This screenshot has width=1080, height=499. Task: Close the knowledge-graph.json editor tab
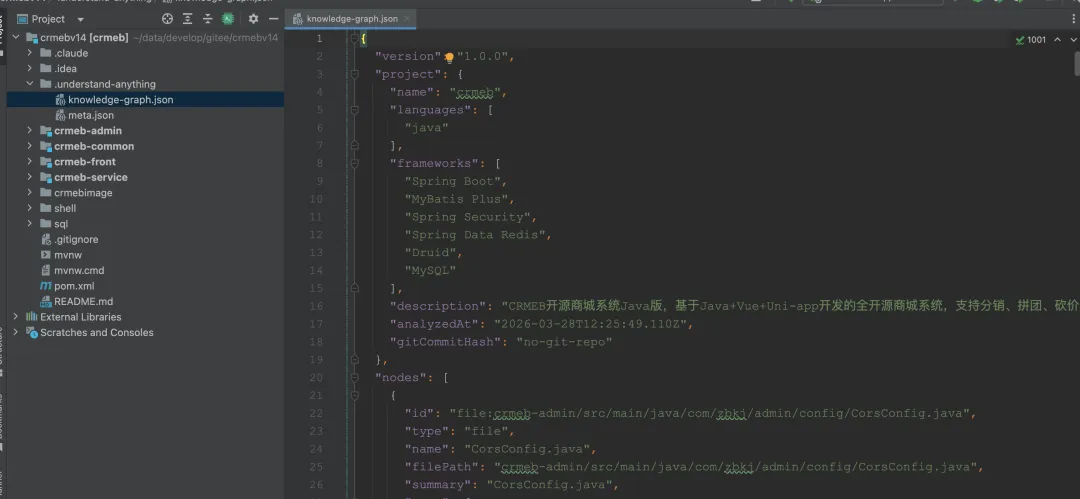408,19
